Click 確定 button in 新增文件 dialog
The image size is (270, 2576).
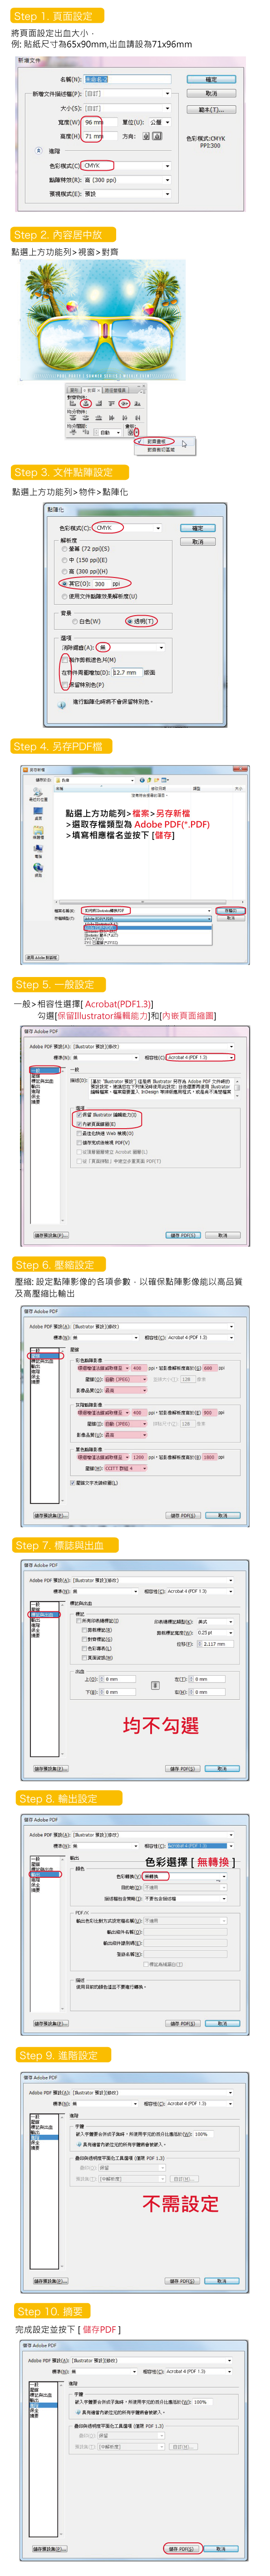coord(211,79)
